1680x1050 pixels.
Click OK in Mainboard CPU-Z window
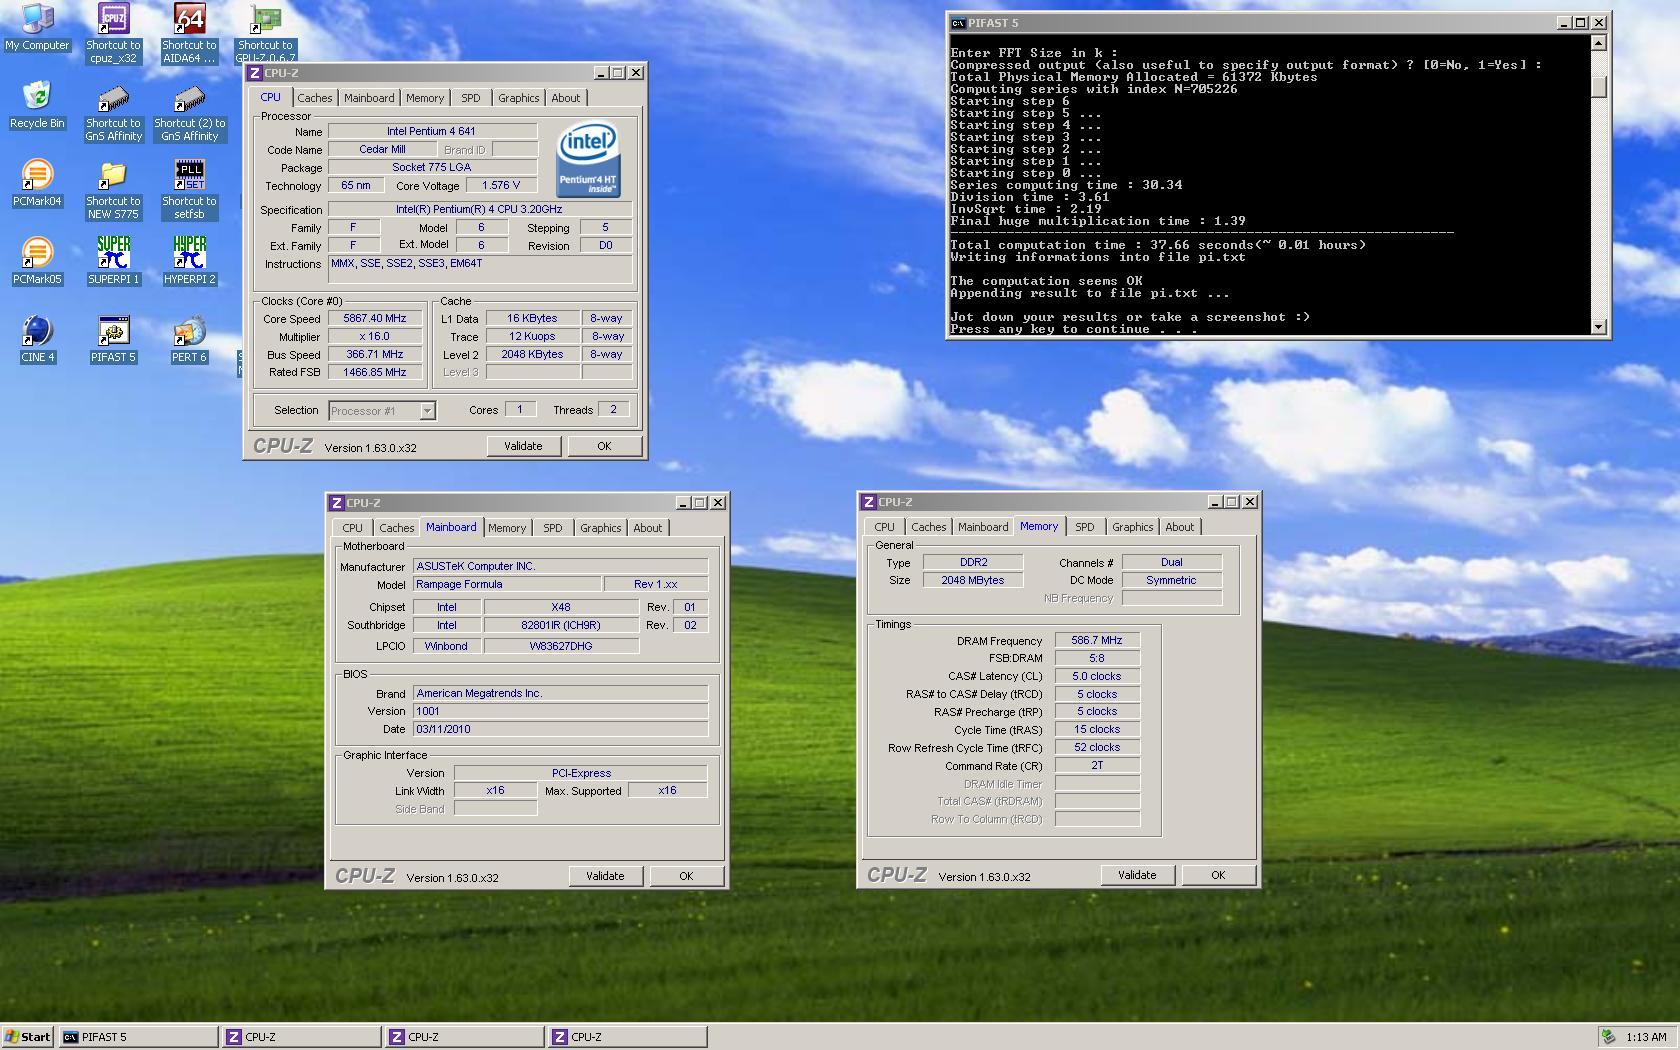coord(686,876)
